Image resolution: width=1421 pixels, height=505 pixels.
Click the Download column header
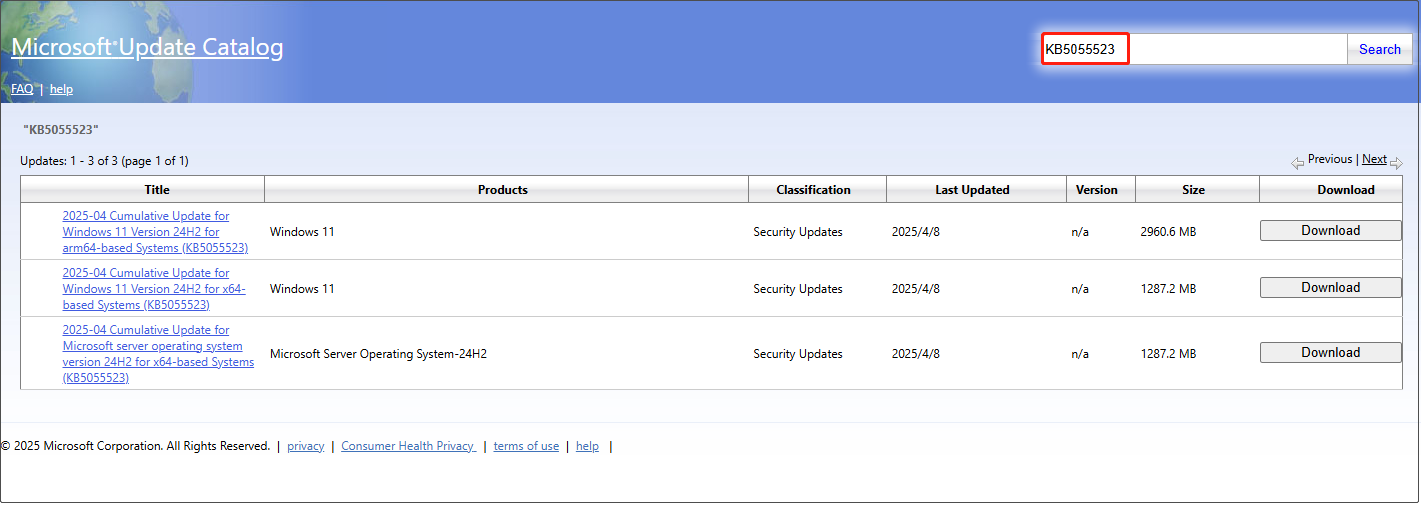[x=1345, y=189]
